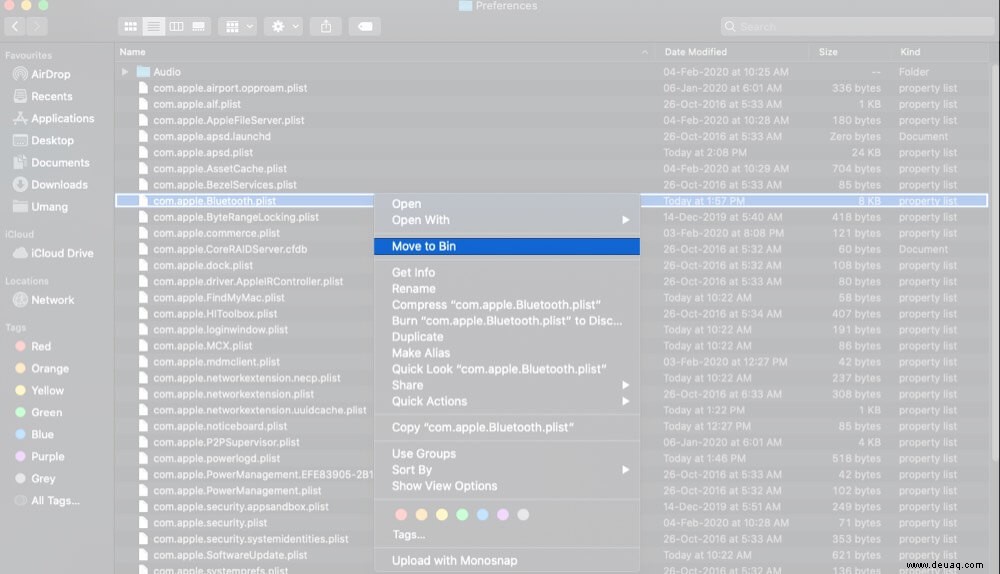Screen dimensions: 1000x574
Task: Expand the Sort By submenu
Action: [507, 469]
